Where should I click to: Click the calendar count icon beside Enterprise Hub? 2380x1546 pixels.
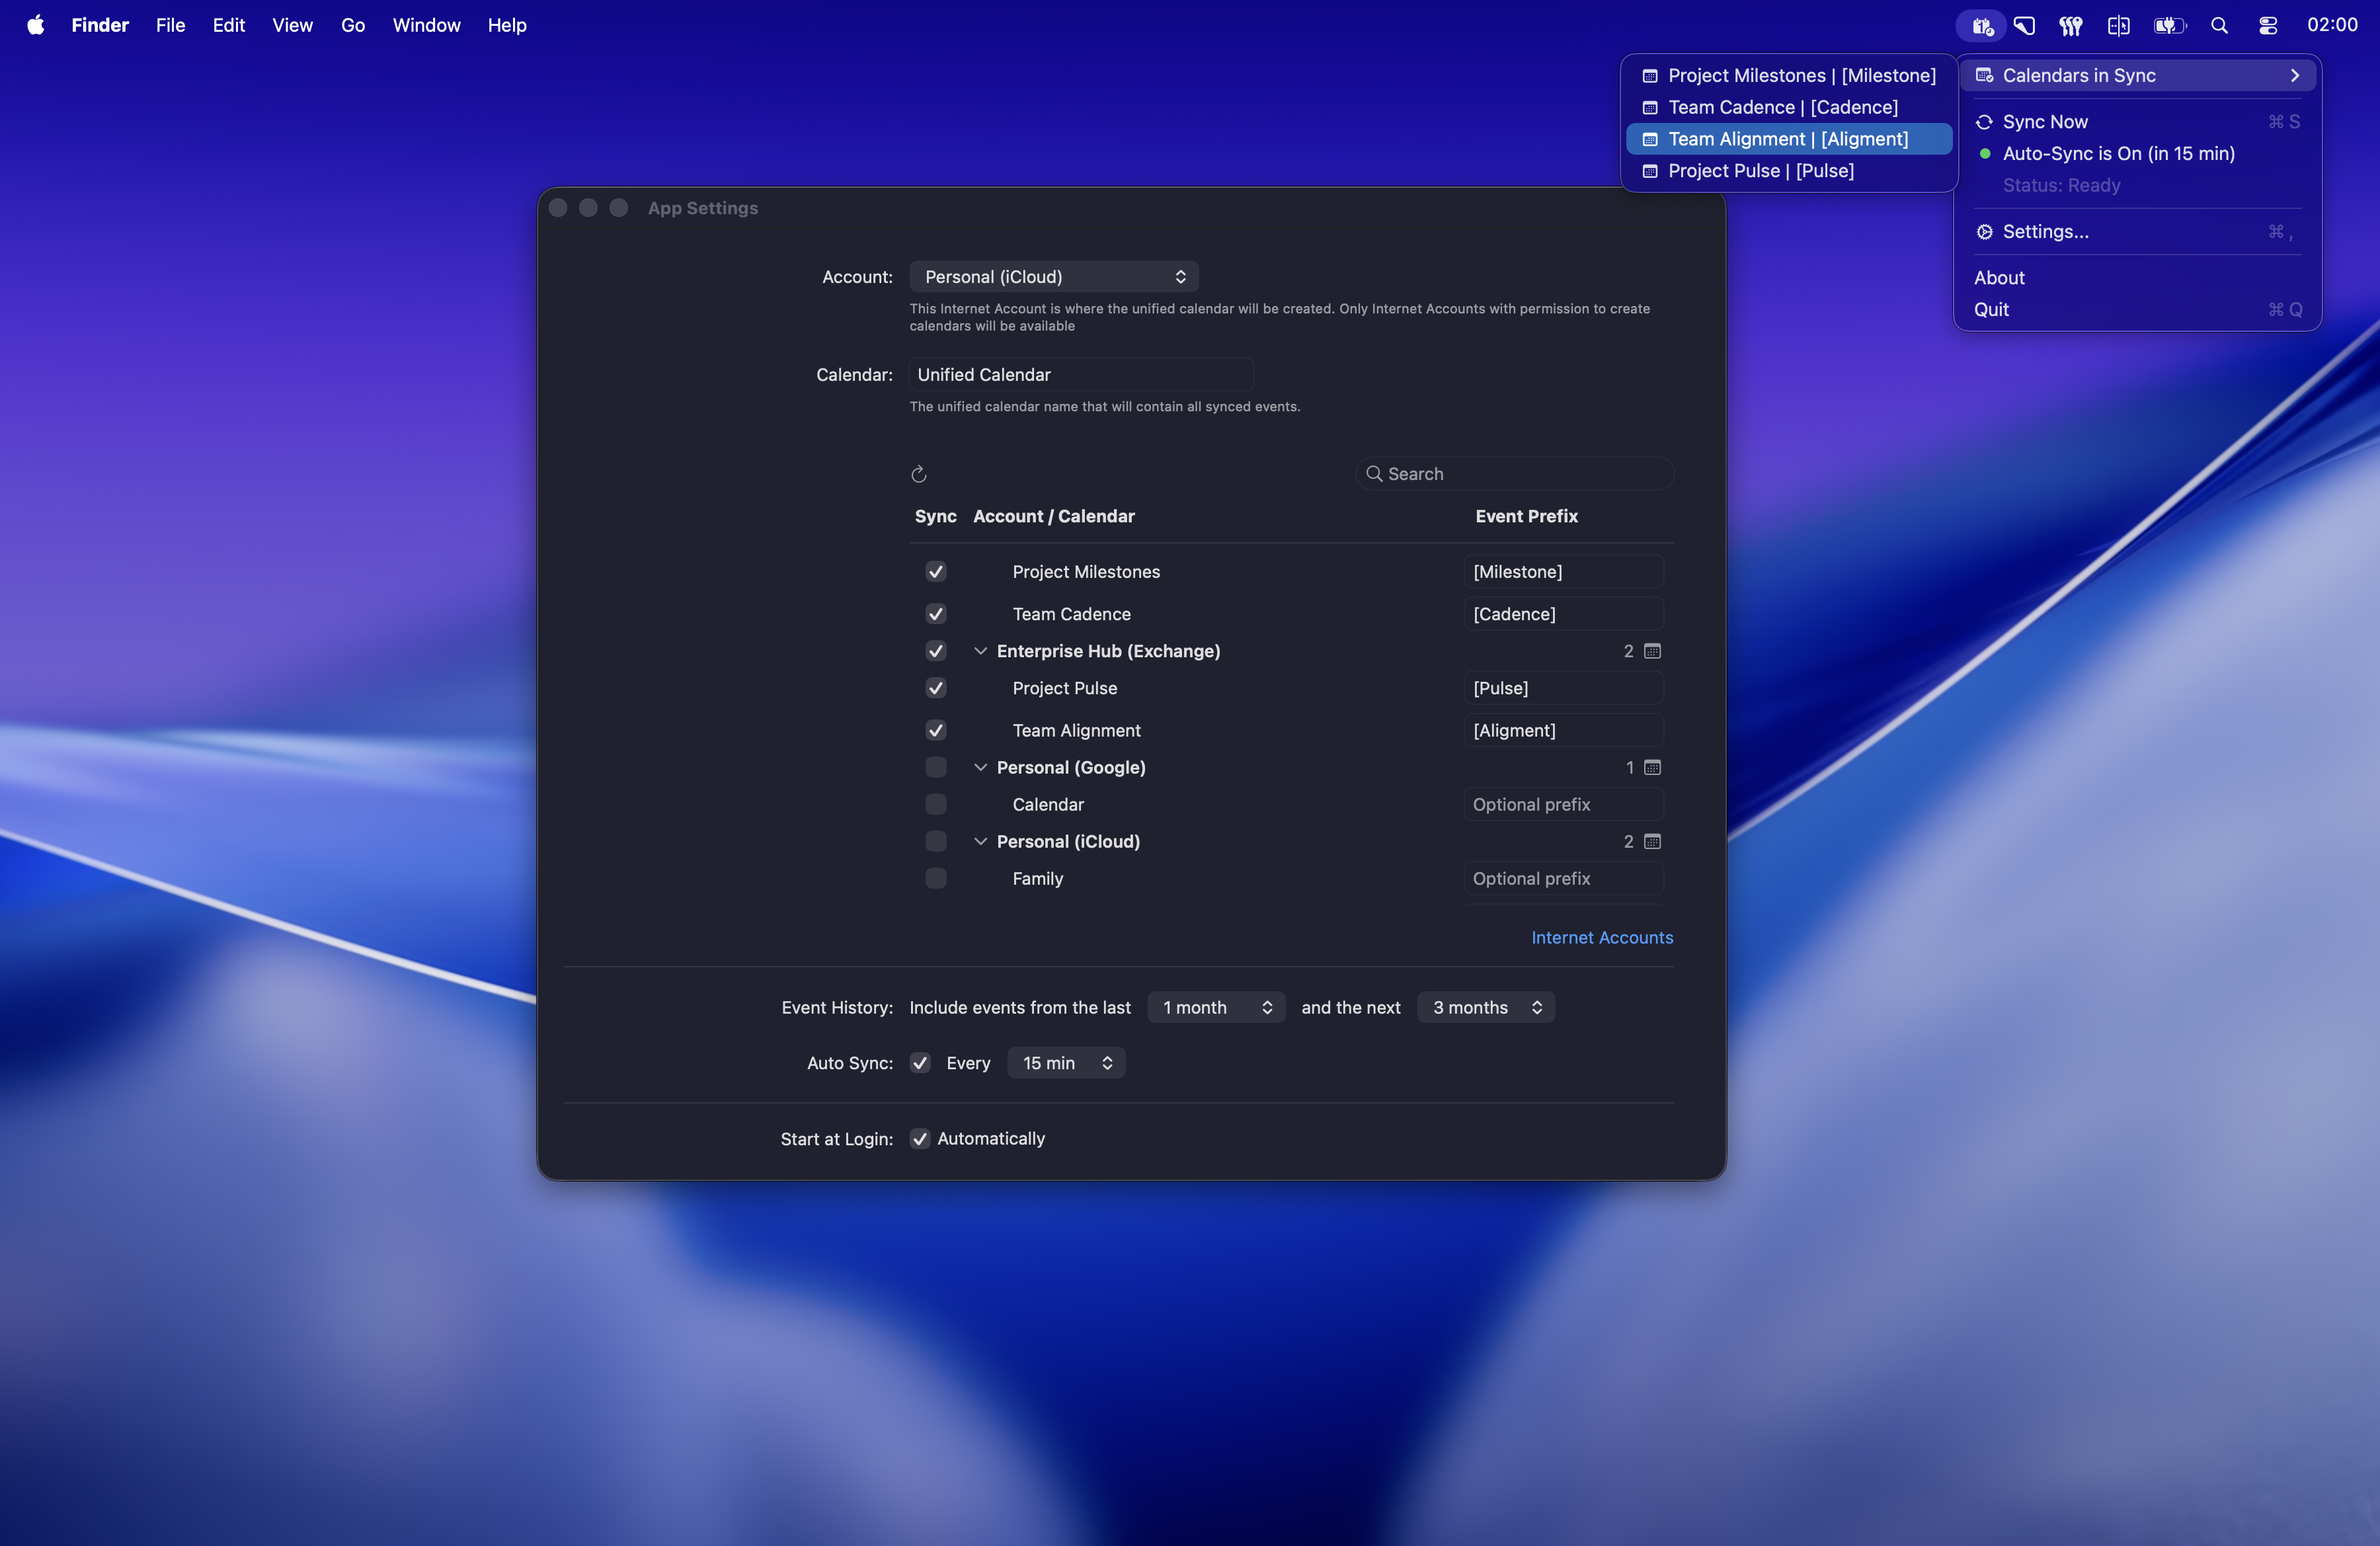click(x=1652, y=651)
